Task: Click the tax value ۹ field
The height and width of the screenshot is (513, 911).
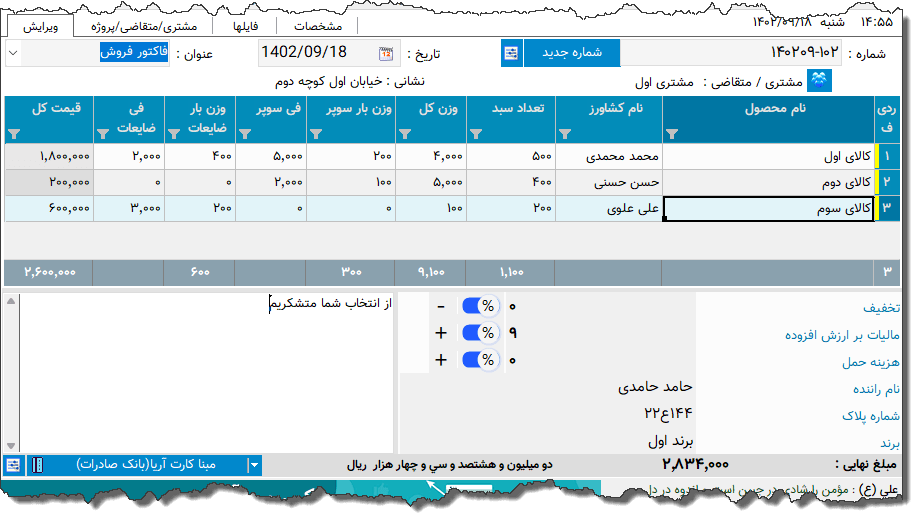Action: pyautogui.click(x=512, y=333)
